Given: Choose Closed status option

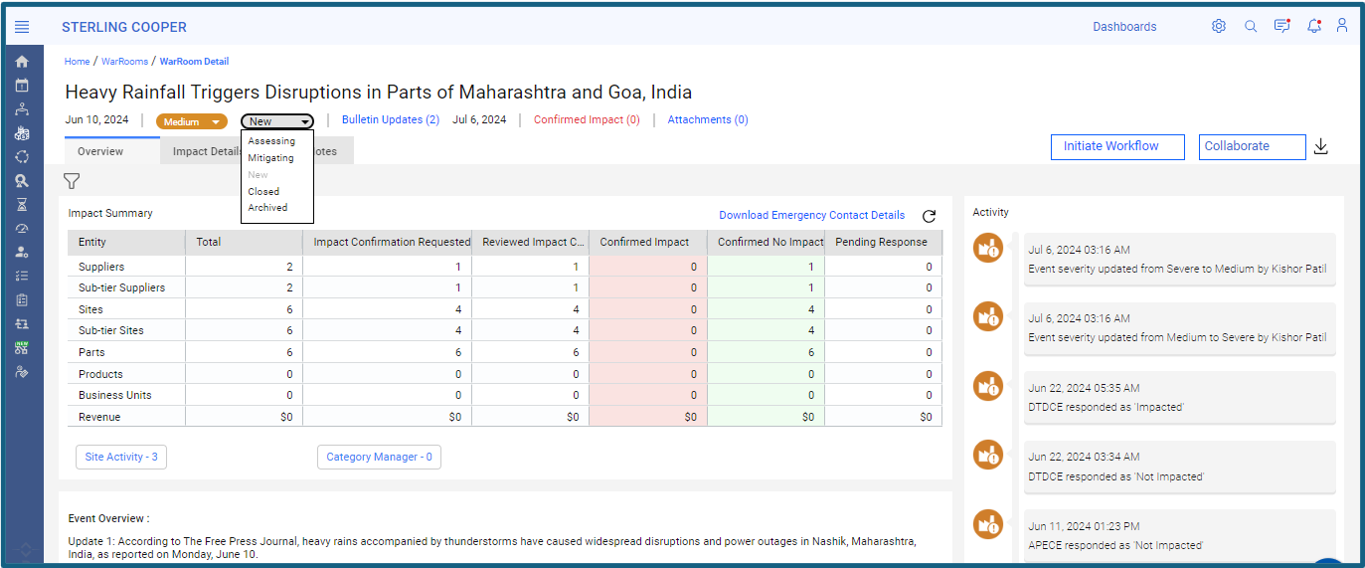Looking at the screenshot, I should pyautogui.click(x=264, y=191).
